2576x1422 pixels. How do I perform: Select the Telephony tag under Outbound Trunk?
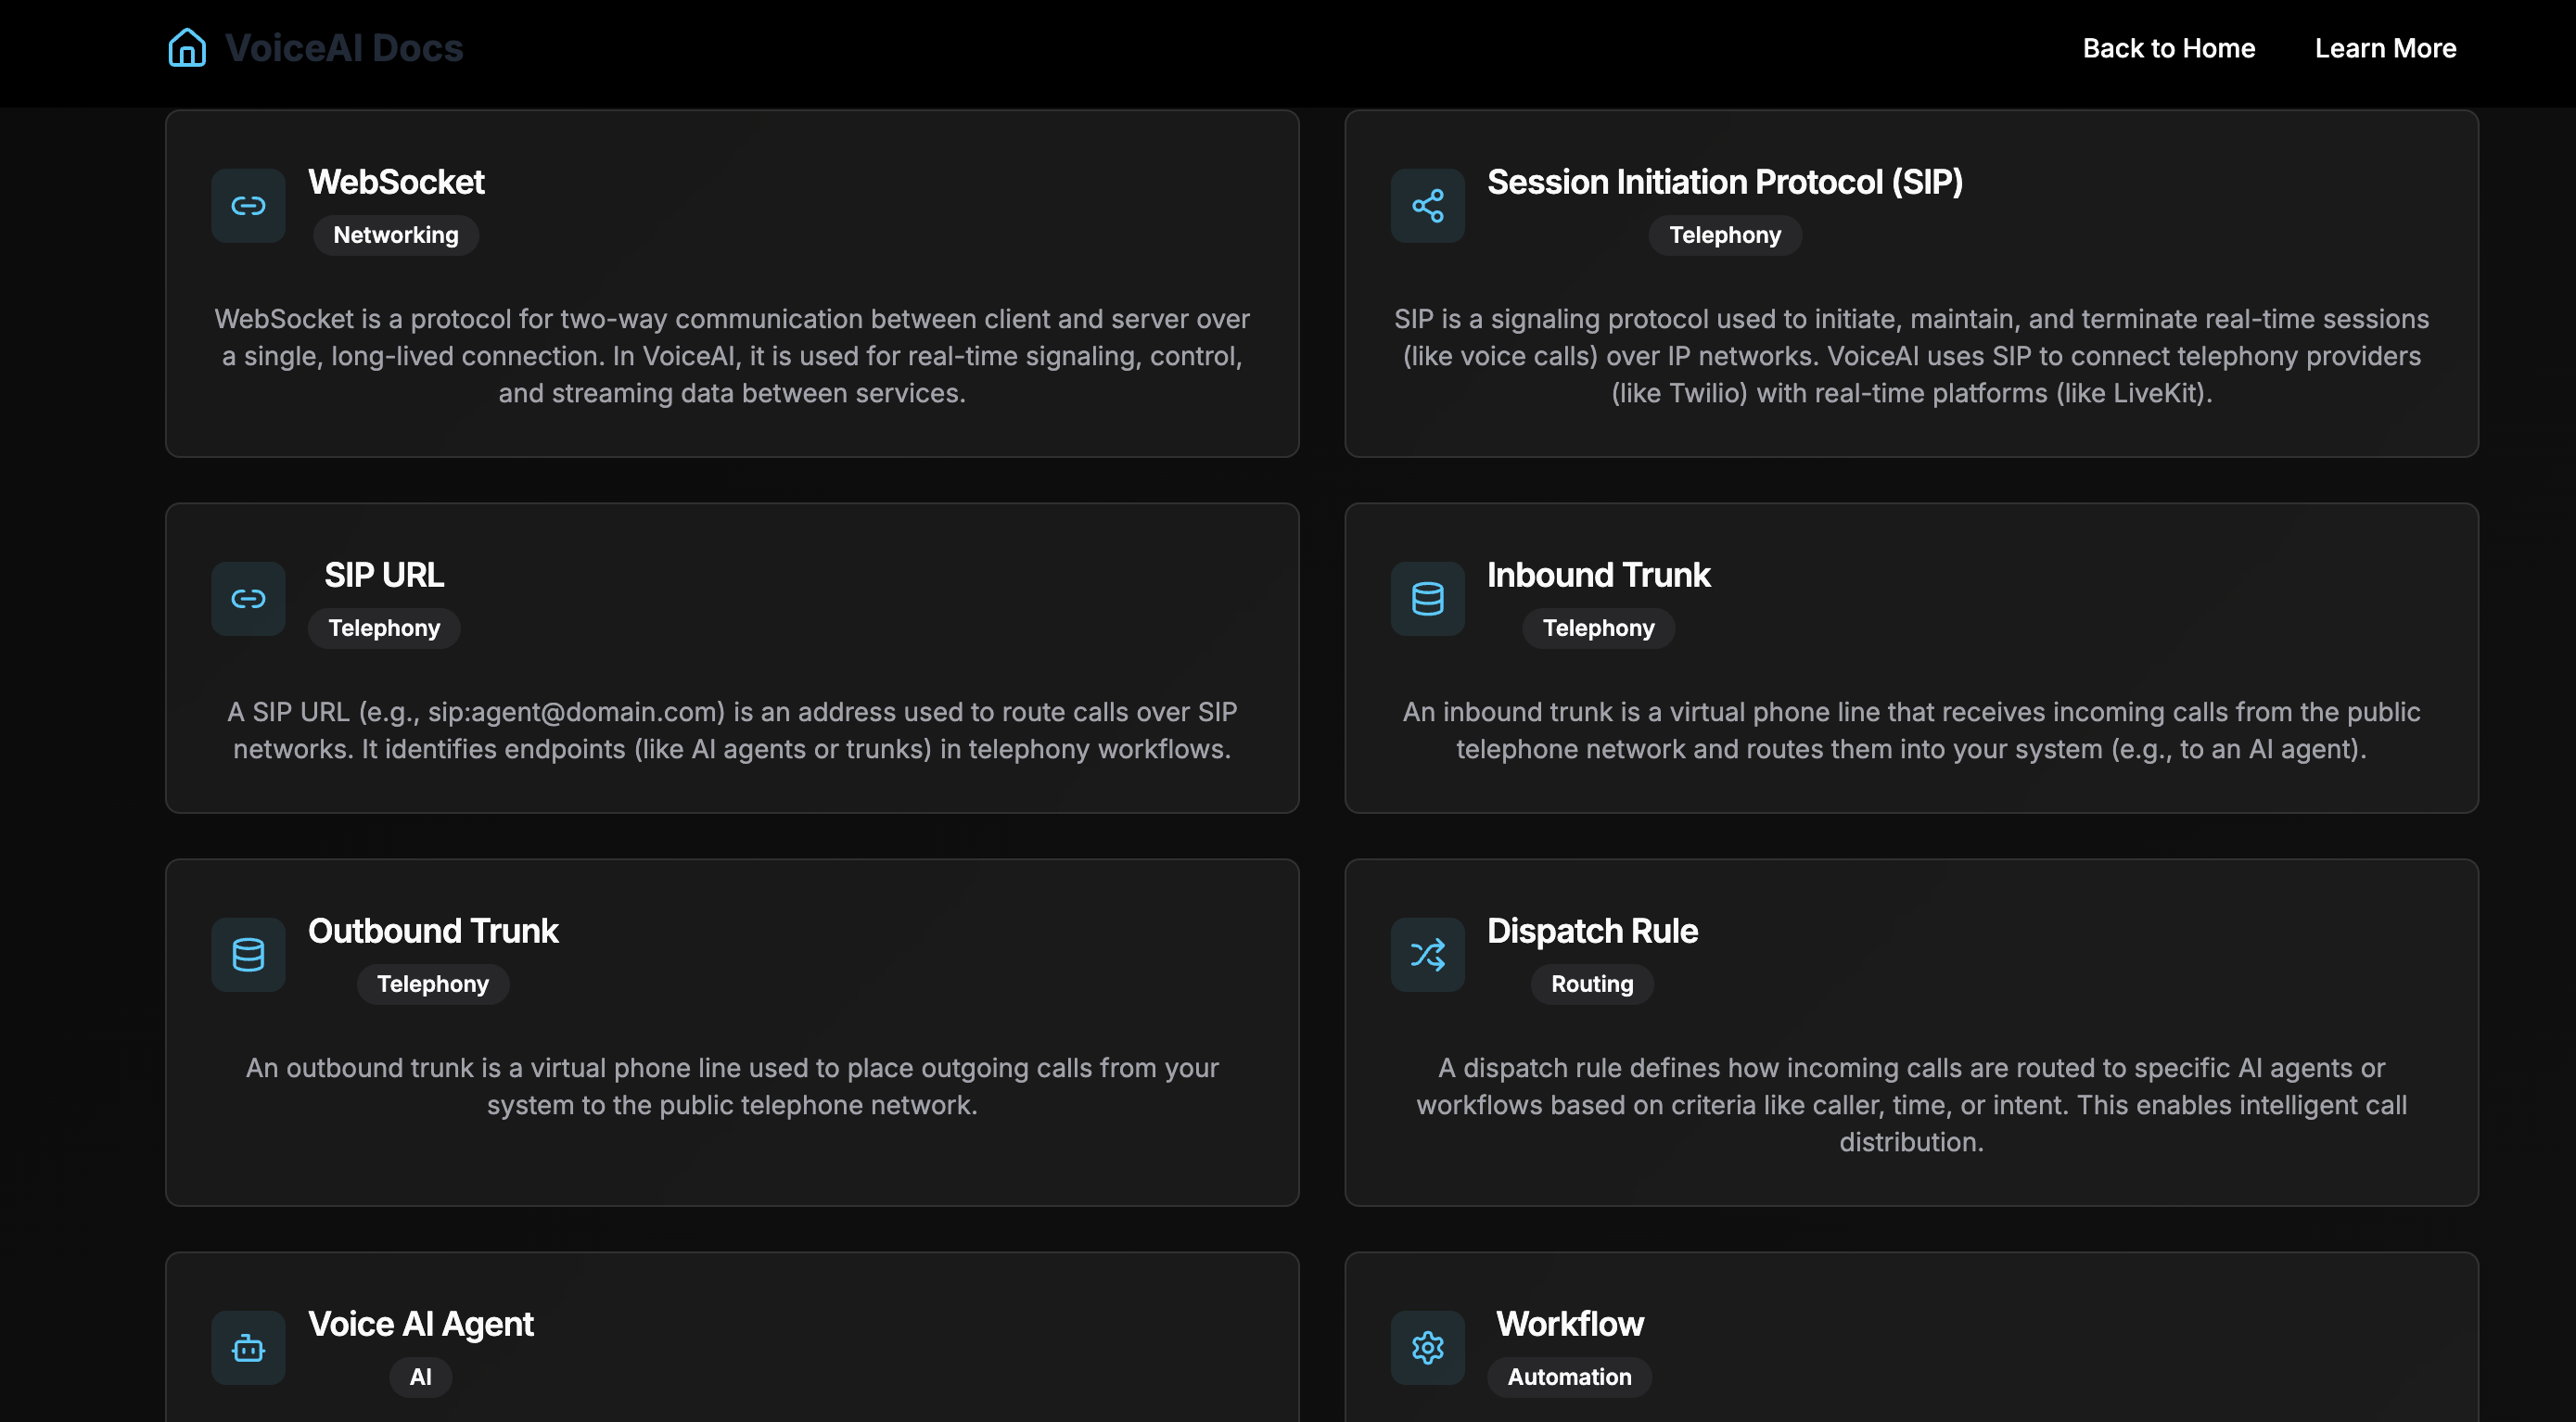[x=433, y=984]
